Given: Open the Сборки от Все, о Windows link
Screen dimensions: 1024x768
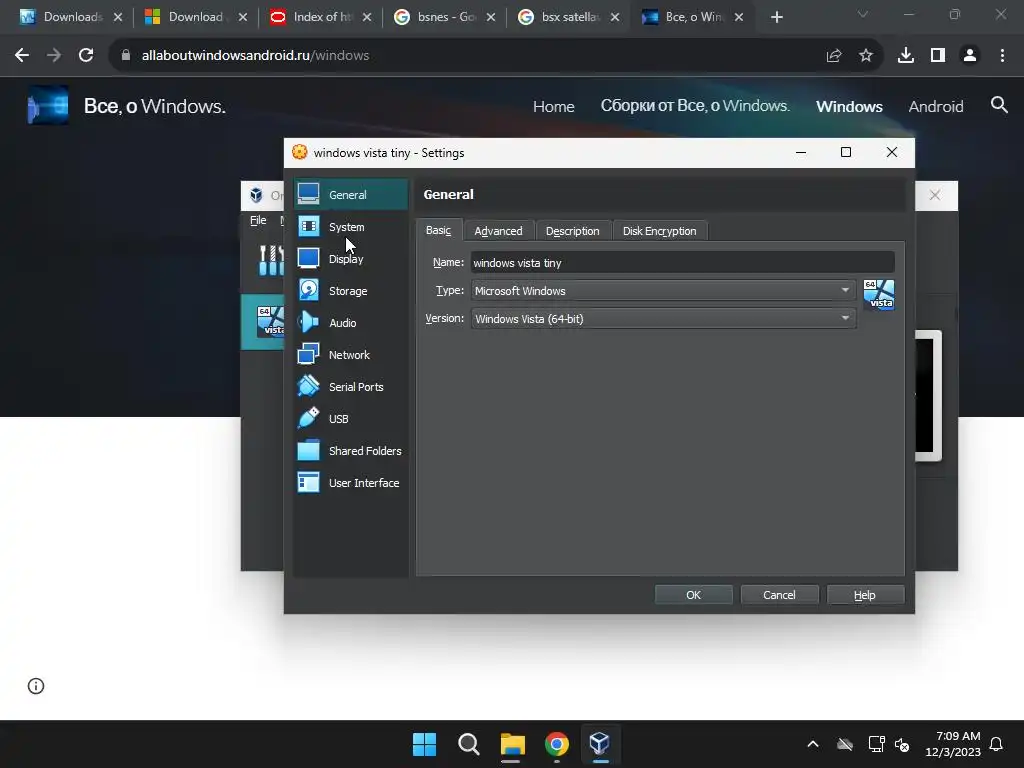Looking at the screenshot, I should 695,106.
